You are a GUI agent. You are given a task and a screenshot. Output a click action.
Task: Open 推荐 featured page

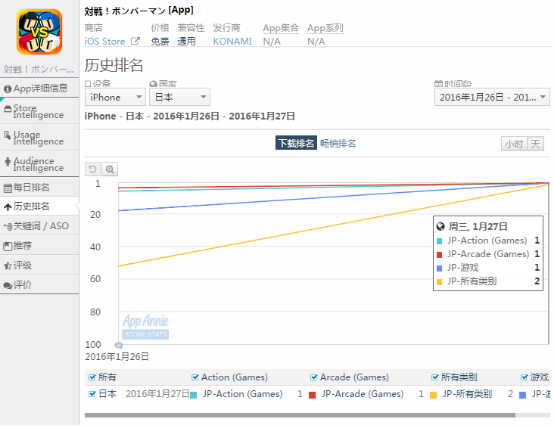pyautogui.click(x=40, y=245)
